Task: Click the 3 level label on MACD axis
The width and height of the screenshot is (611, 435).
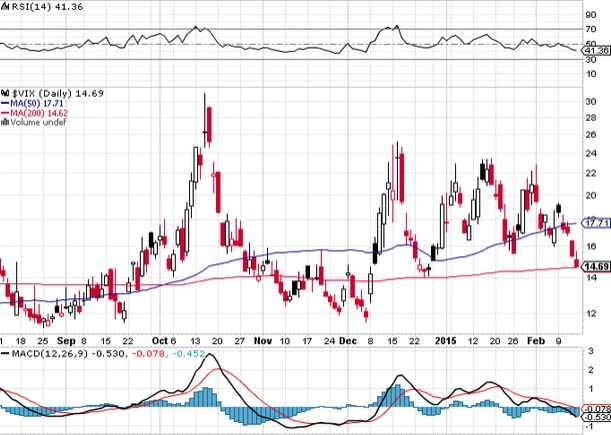Action: 591,351
